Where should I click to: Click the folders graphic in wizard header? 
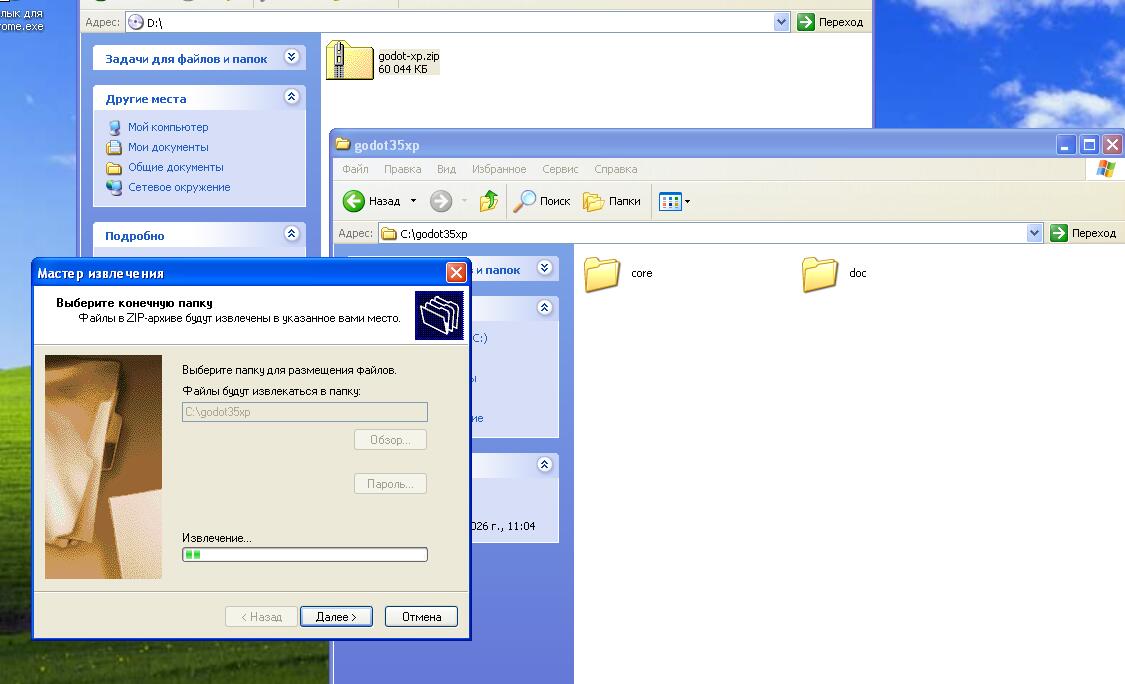[x=439, y=315]
